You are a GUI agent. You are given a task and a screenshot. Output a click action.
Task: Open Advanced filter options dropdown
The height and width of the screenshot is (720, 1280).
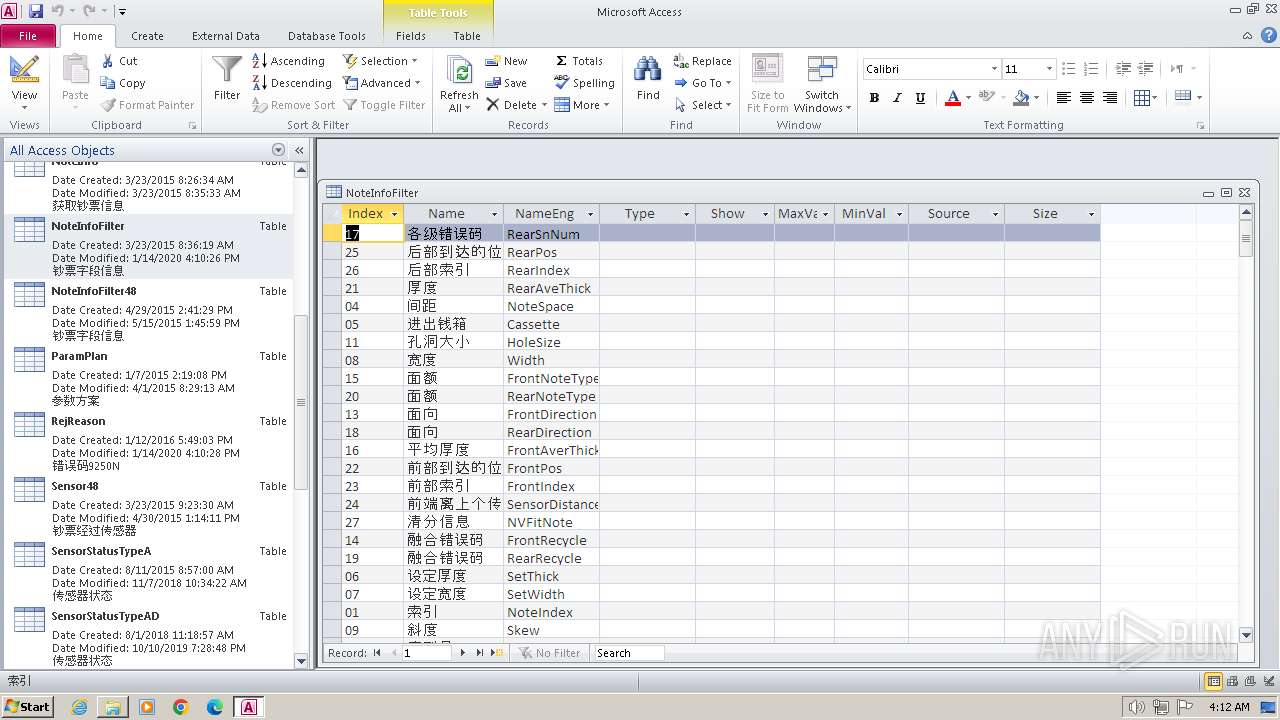coord(382,83)
